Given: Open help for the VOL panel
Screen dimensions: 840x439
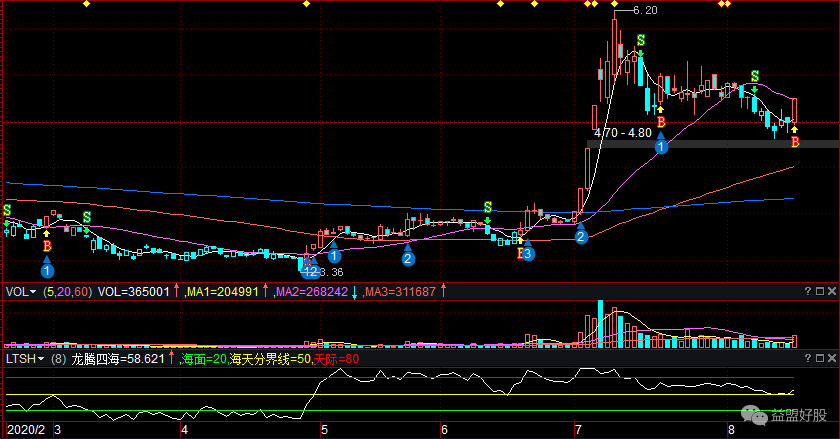Looking at the screenshot, I should (x=809, y=292).
